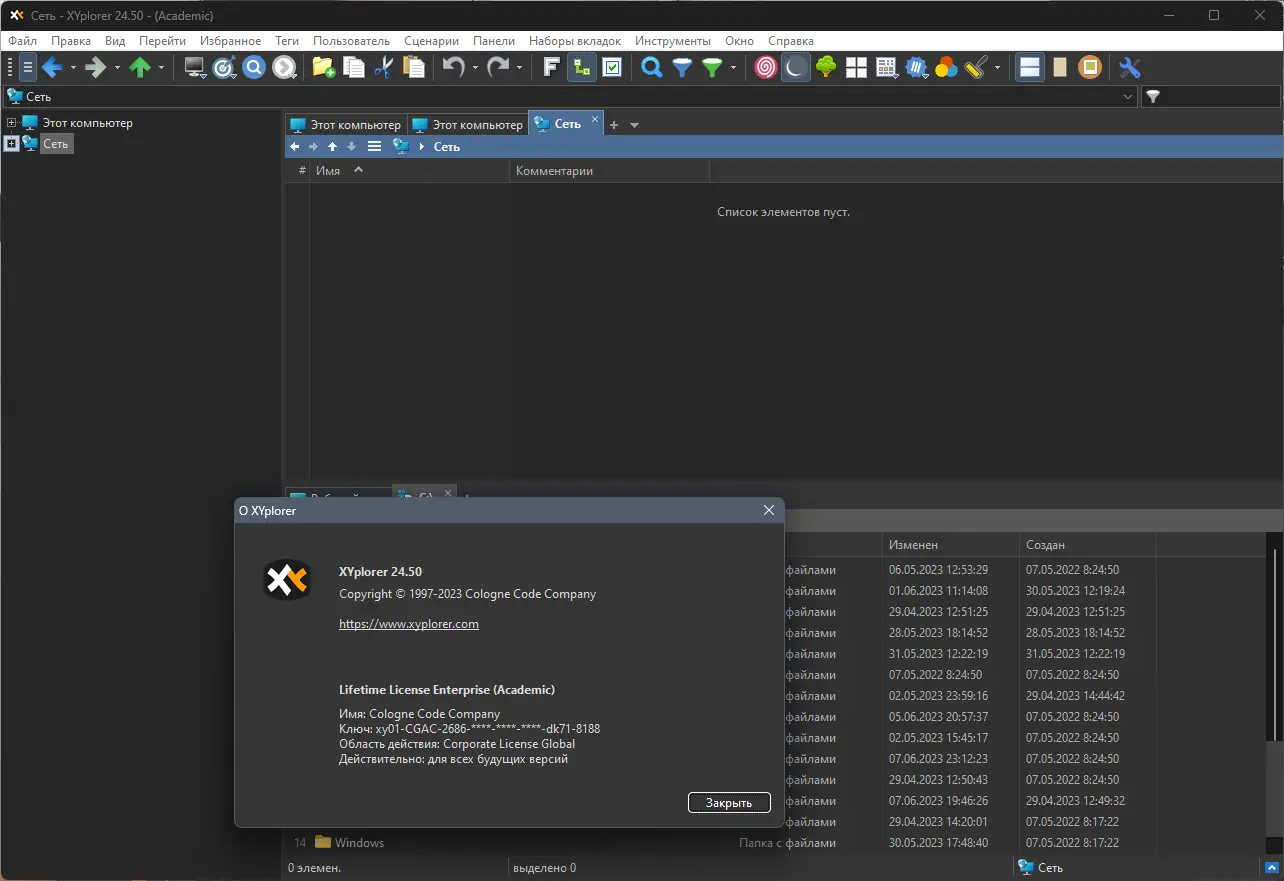Create a new folder using the toolbar icon
The height and width of the screenshot is (881, 1284).
[322, 67]
